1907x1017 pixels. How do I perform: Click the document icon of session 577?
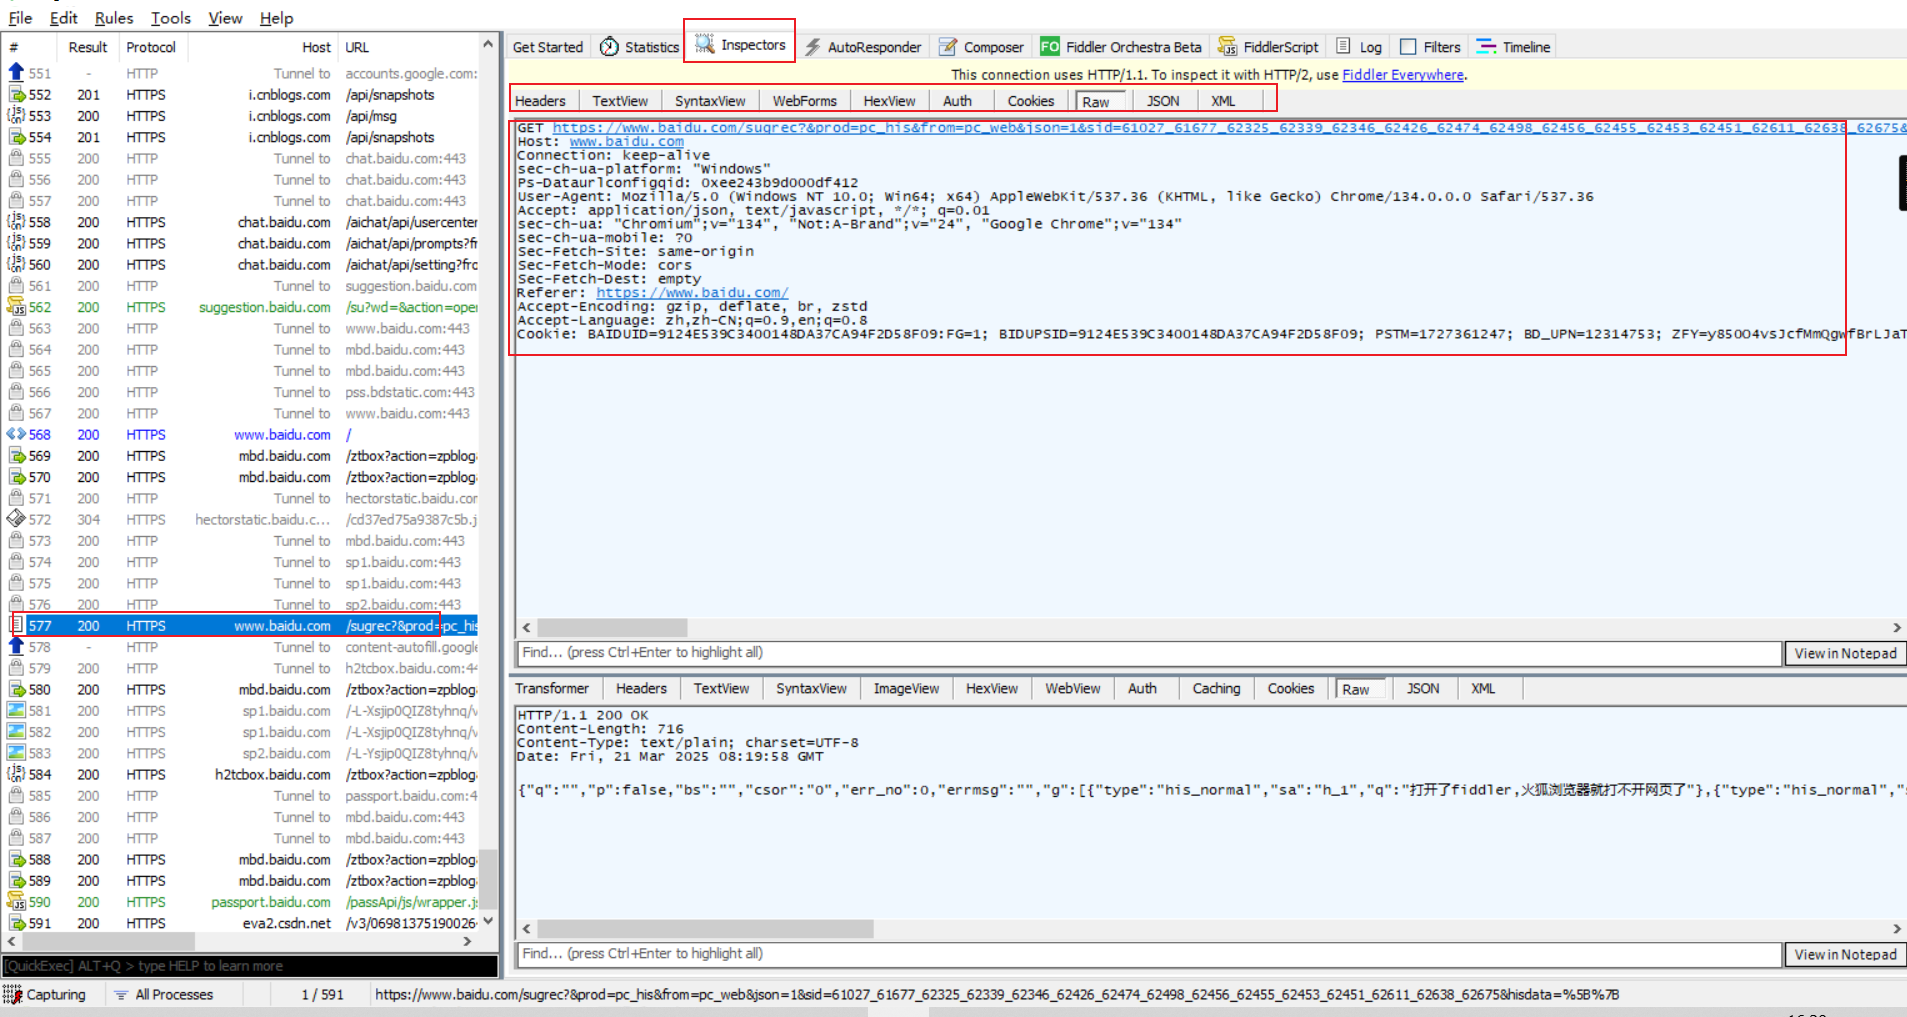(x=17, y=625)
